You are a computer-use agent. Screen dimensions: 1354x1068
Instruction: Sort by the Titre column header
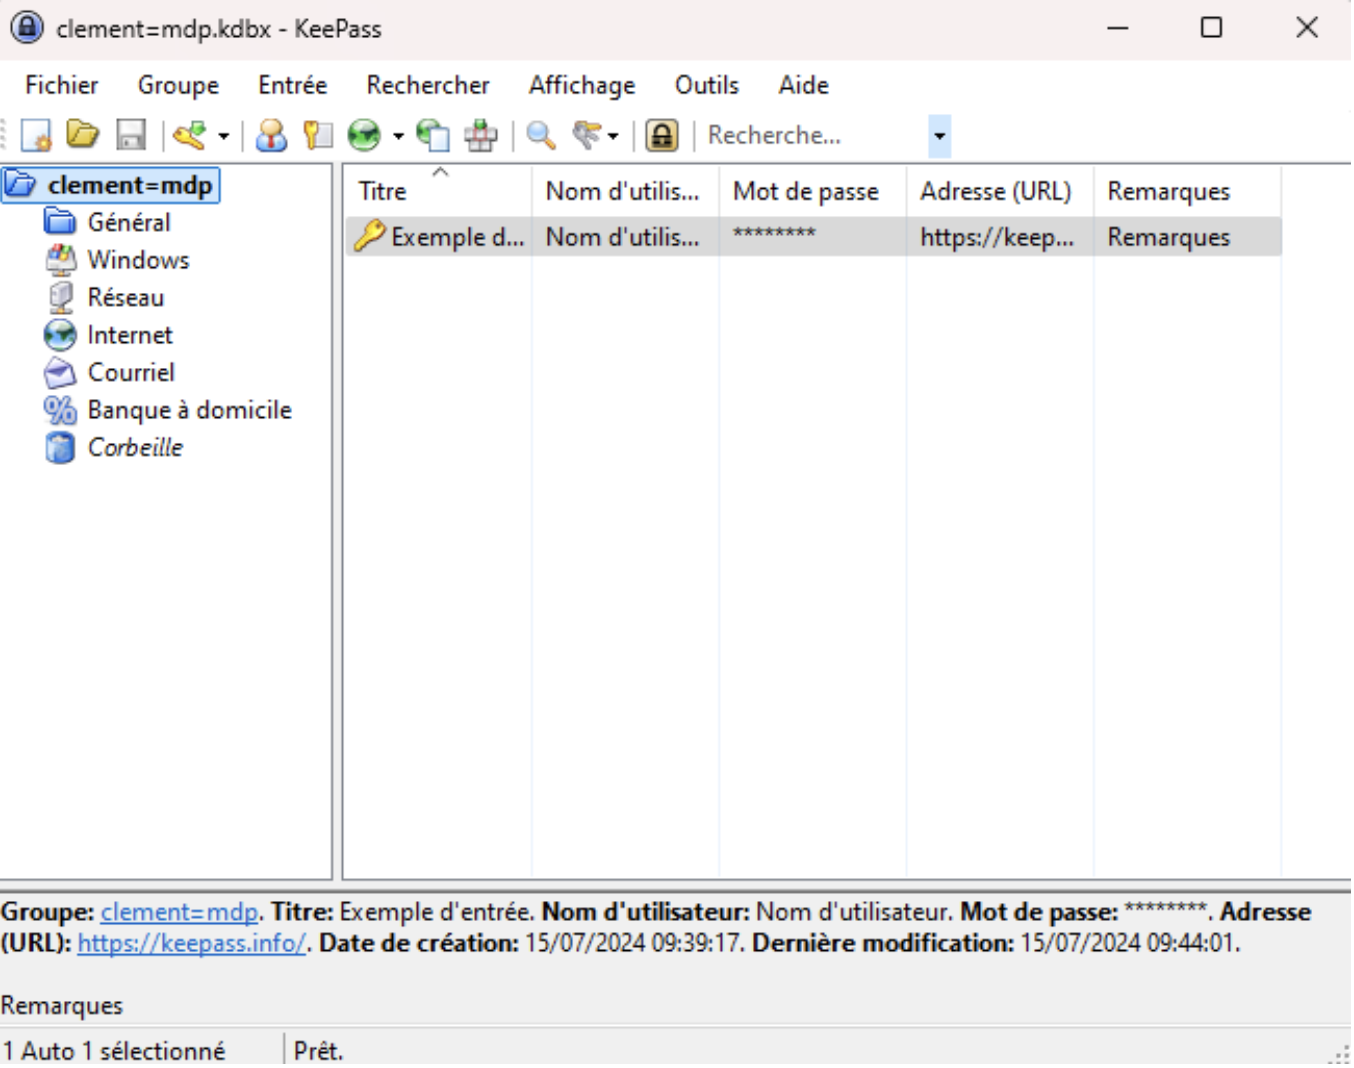pyautogui.click(x=438, y=191)
